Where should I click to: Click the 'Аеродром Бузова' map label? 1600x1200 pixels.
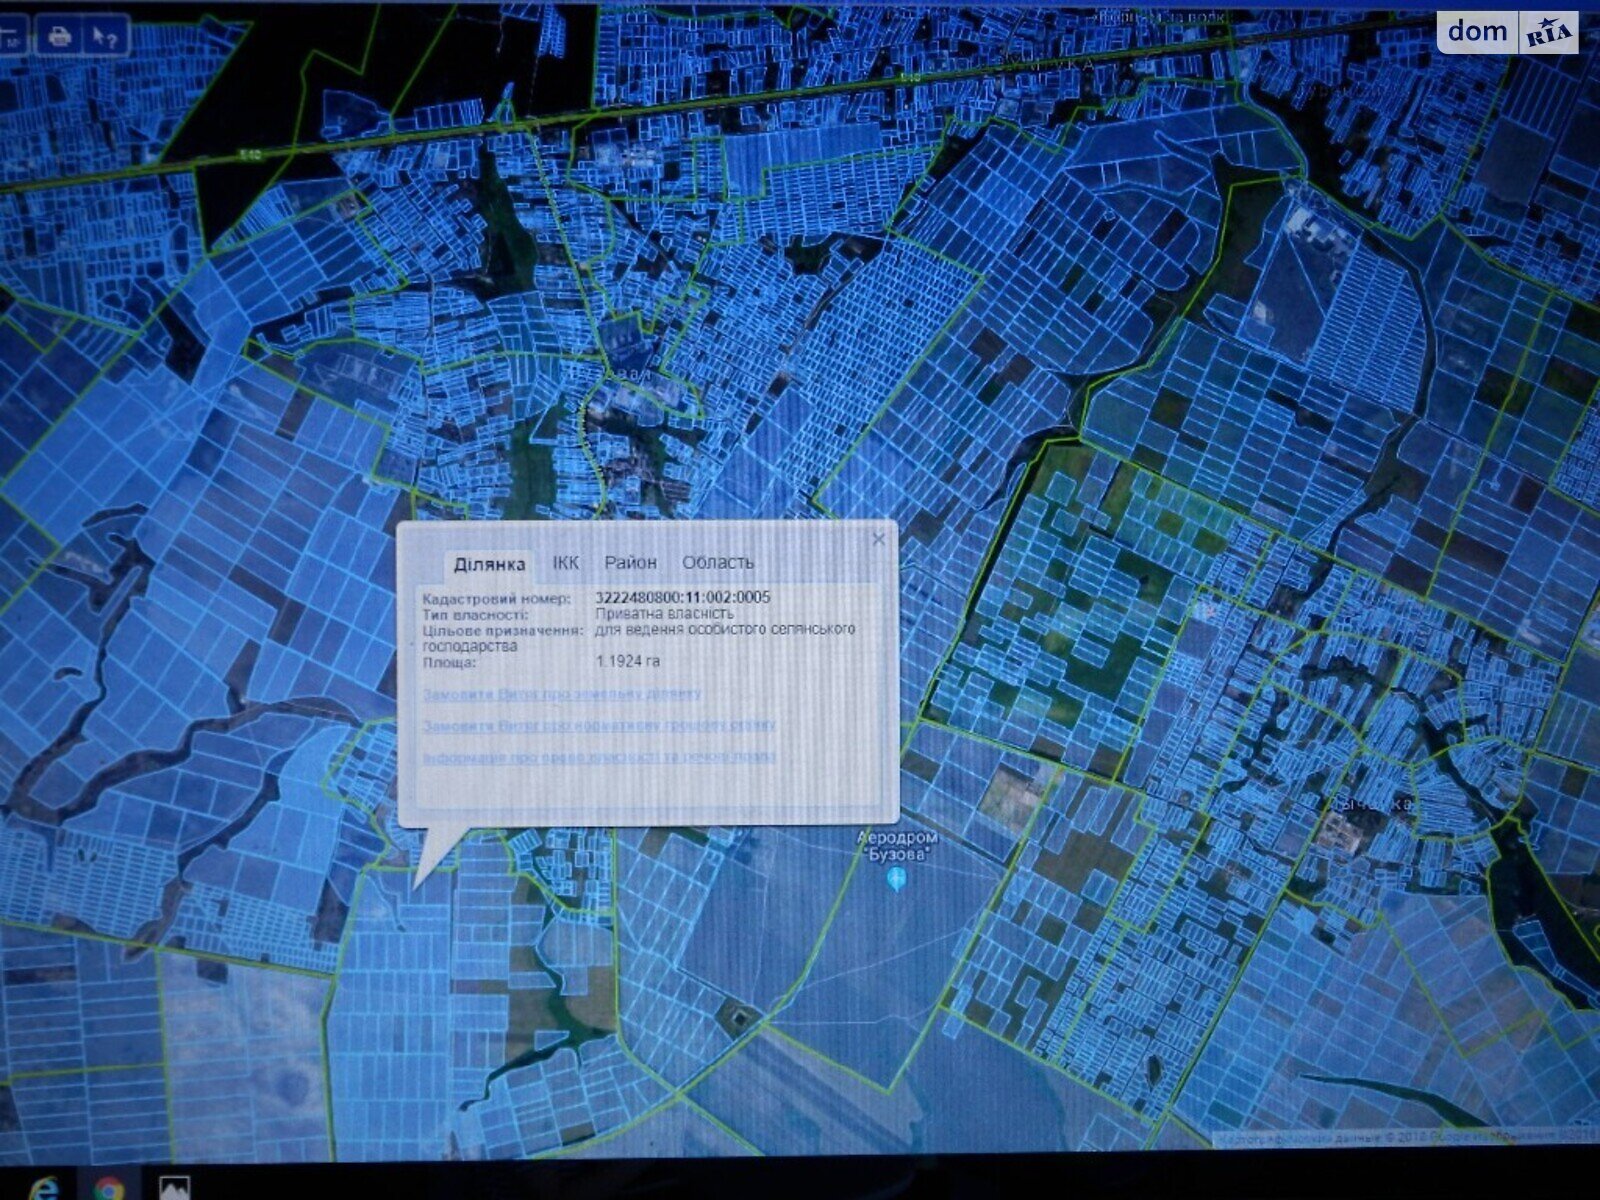pos(898,846)
